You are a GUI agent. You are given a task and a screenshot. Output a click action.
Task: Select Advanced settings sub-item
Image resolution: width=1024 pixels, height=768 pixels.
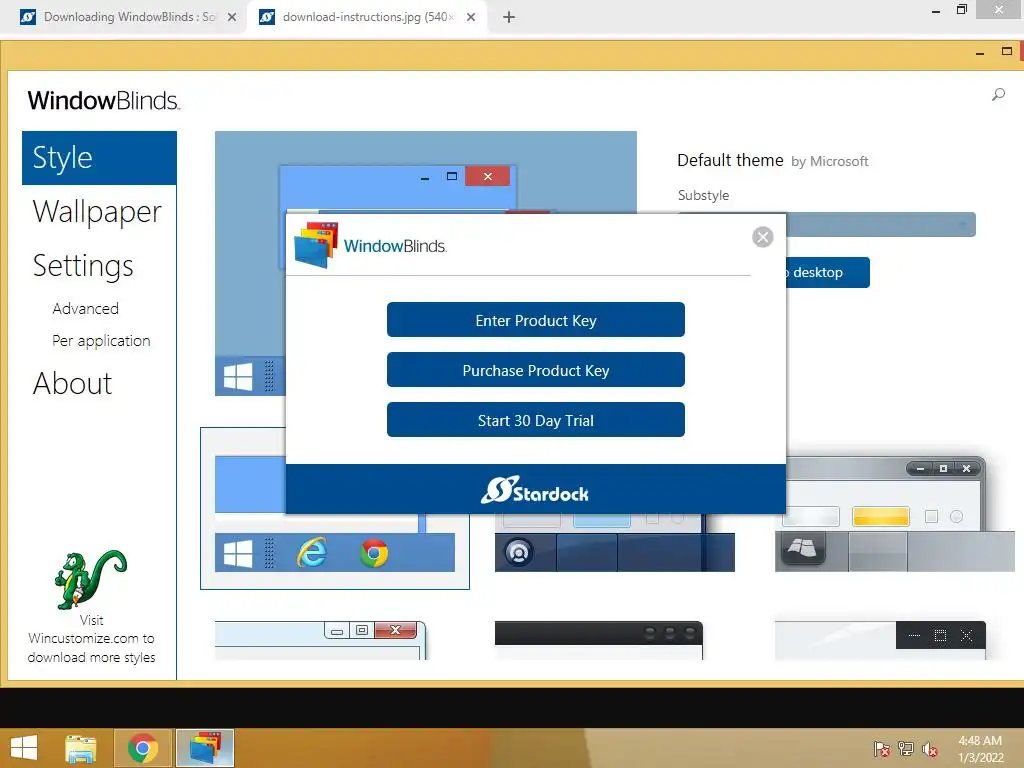click(x=86, y=308)
